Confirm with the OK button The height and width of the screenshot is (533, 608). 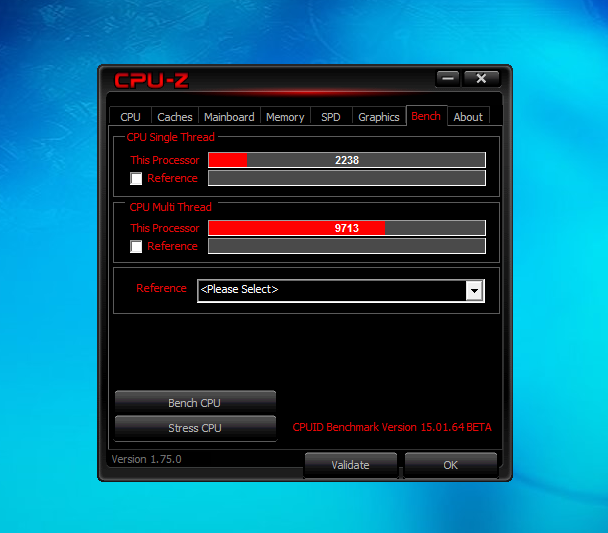(x=451, y=465)
